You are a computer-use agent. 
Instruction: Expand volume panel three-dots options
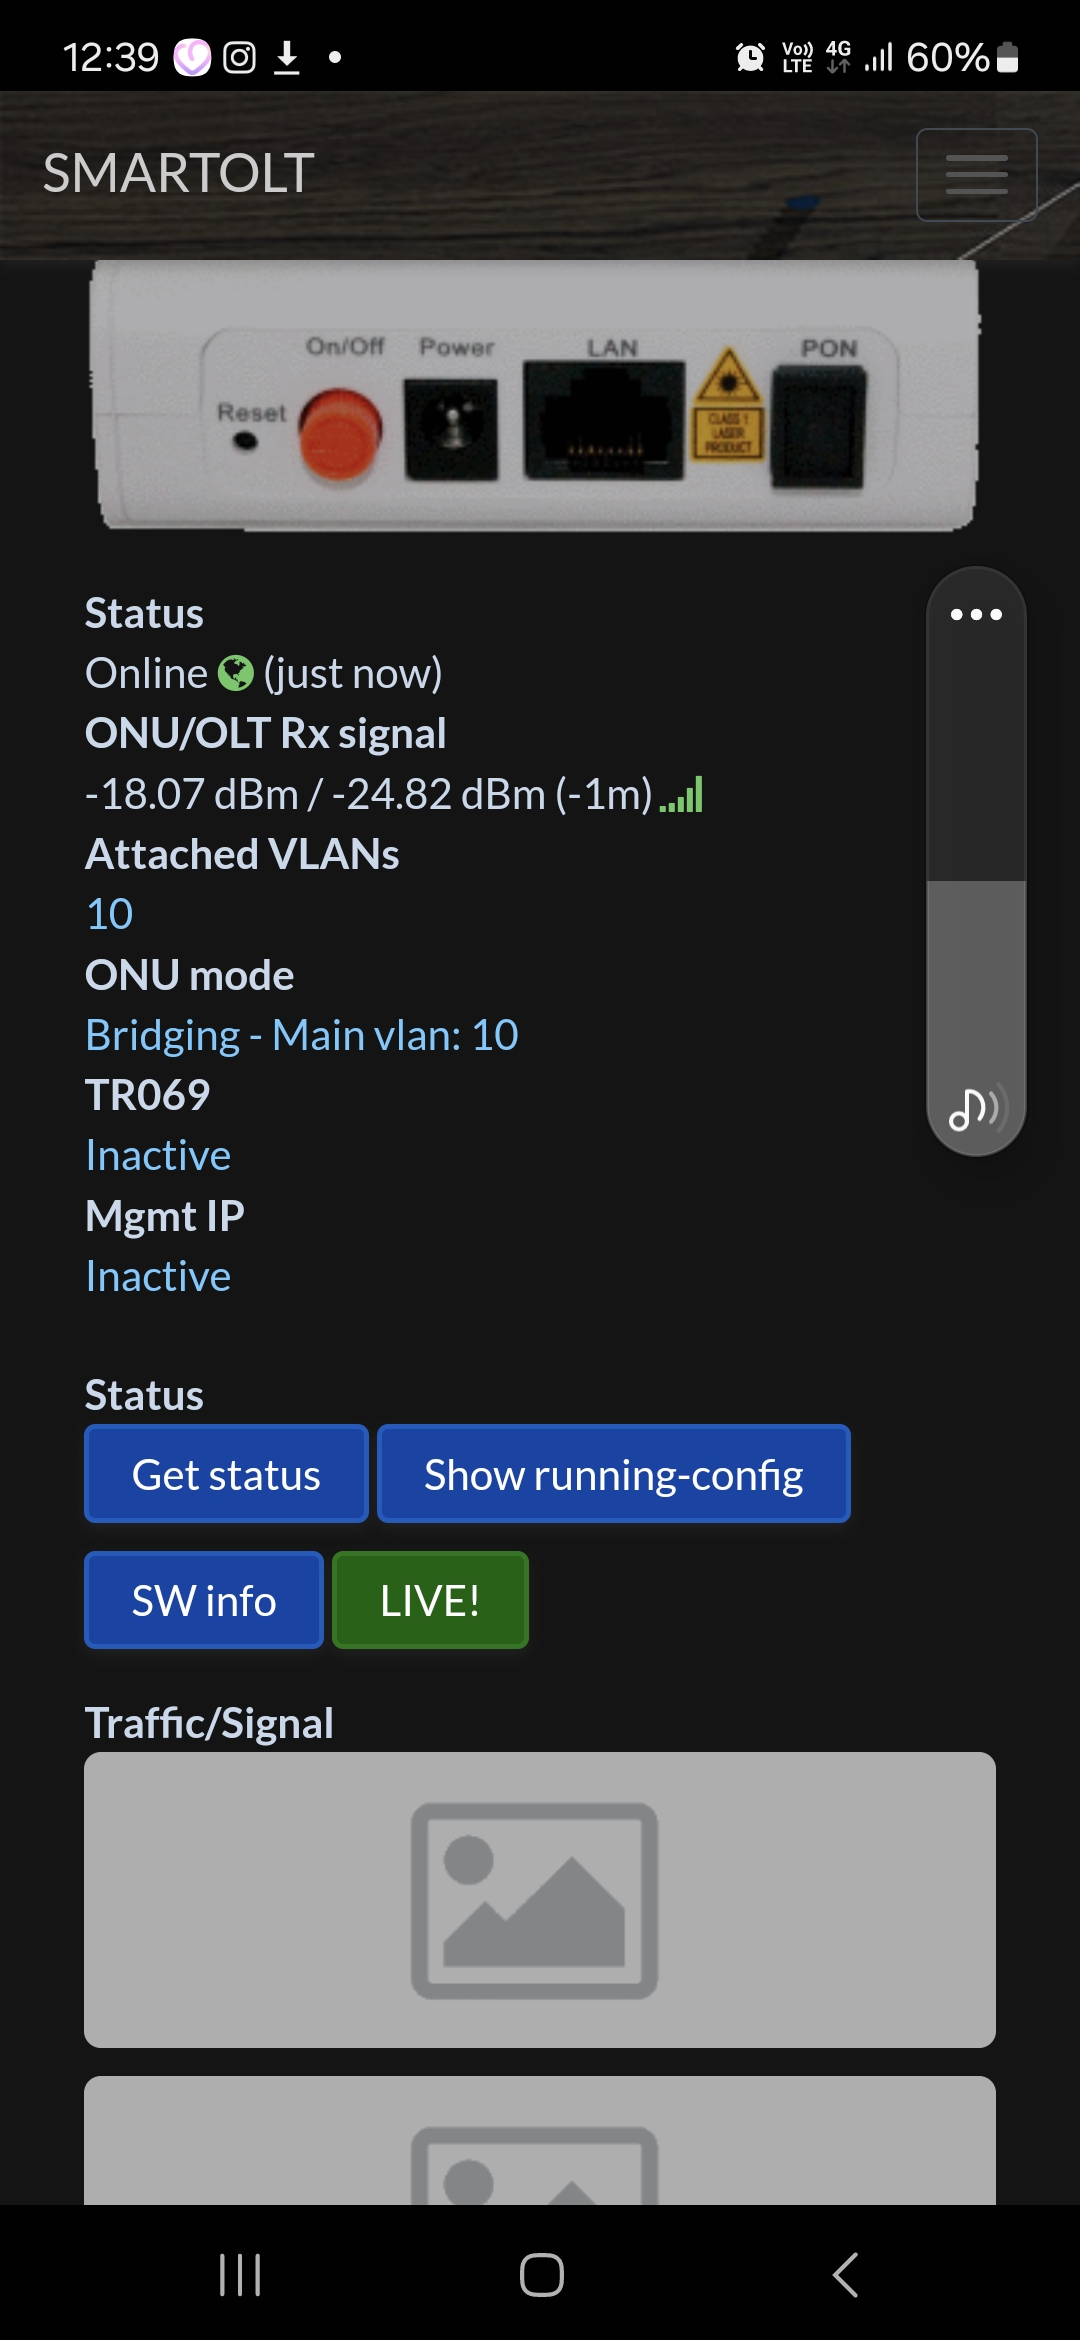[976, 614]
